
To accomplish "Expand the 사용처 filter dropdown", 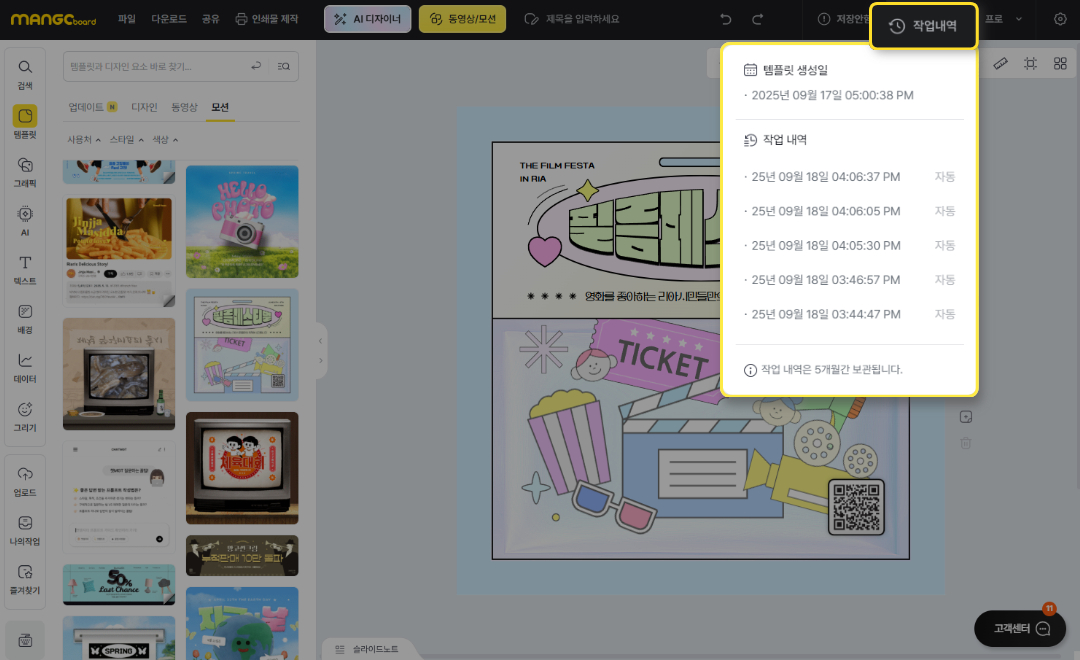I will click(83, 140).
